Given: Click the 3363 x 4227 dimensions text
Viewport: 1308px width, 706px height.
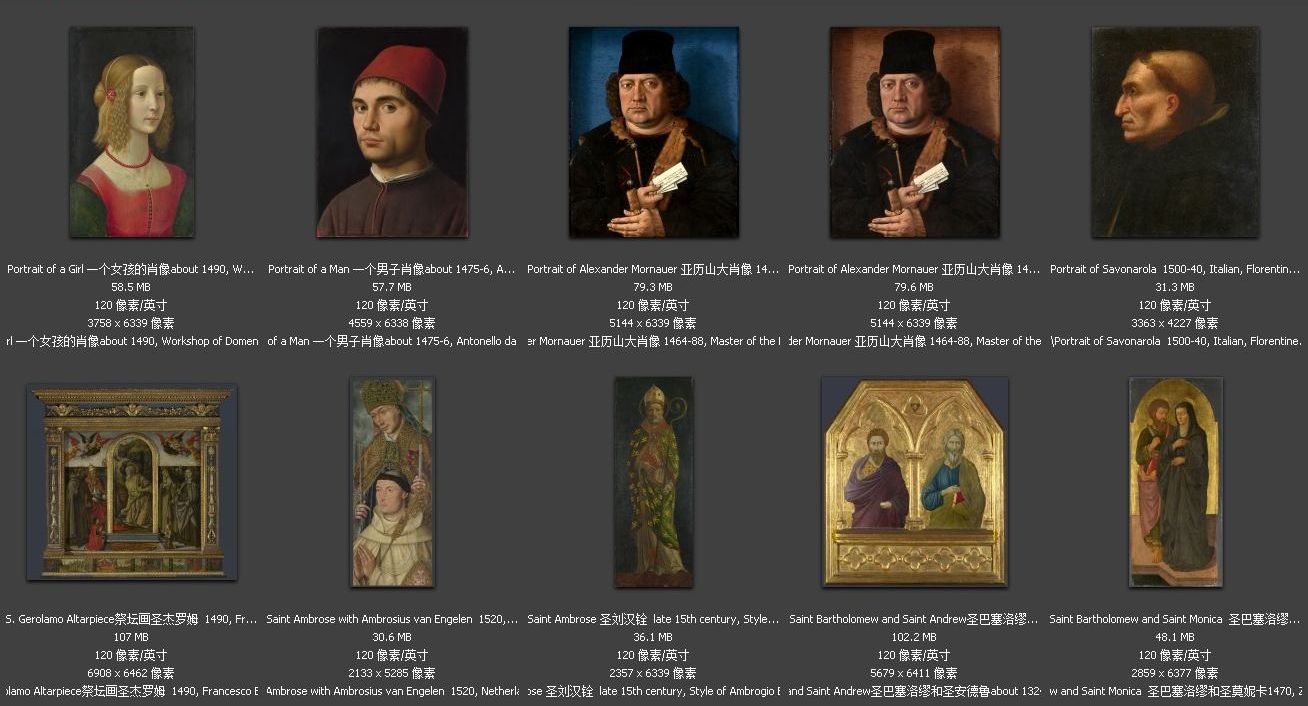Looking at the screenshot, I should [1176, 323].
